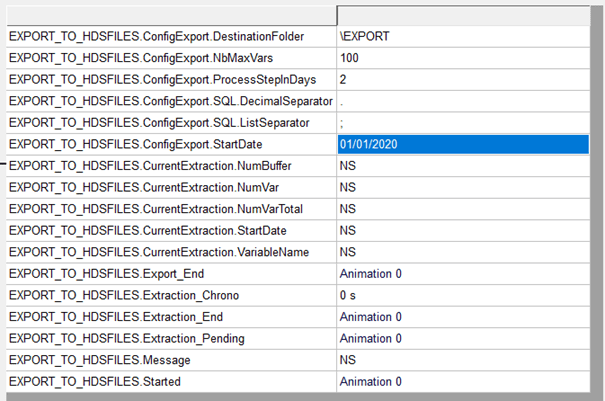Select the ConfigExport.DestinationFolder variable name
605x401 pixels.
156,37
